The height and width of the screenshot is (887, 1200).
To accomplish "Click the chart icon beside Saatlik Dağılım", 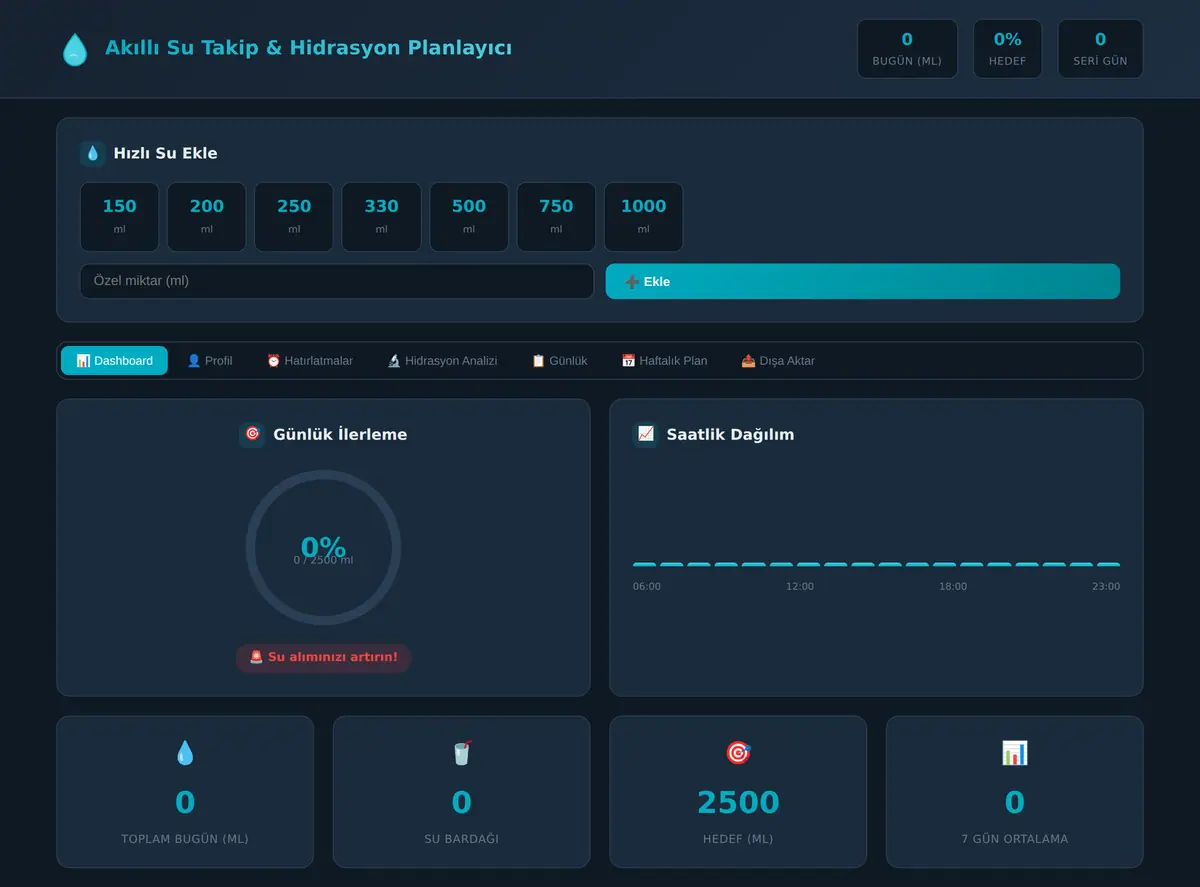I will (646, 434).
